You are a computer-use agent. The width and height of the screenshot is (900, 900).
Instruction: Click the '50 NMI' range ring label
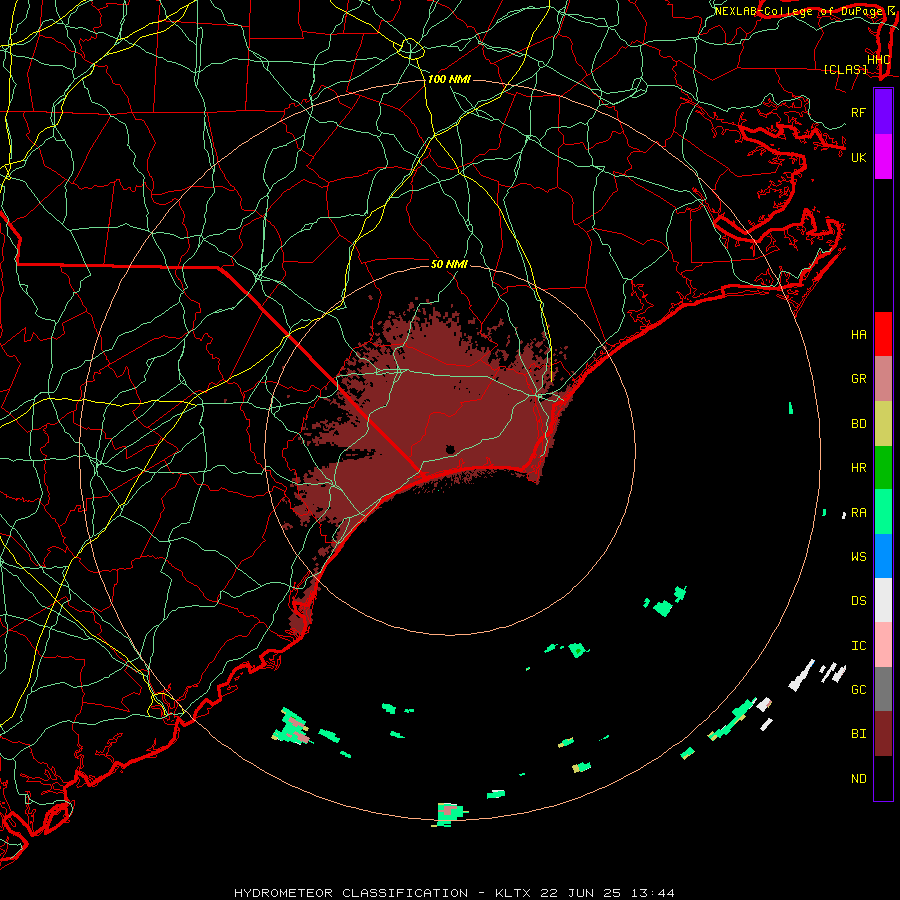coord(449,264)
